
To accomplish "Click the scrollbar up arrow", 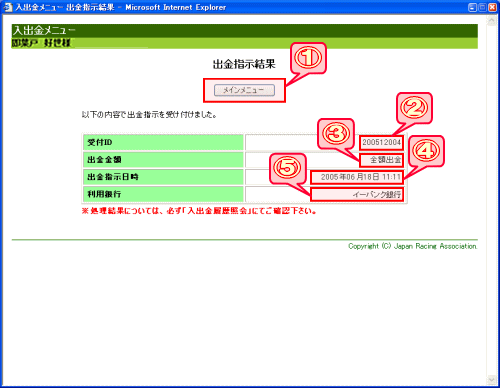I will point(491,21).
